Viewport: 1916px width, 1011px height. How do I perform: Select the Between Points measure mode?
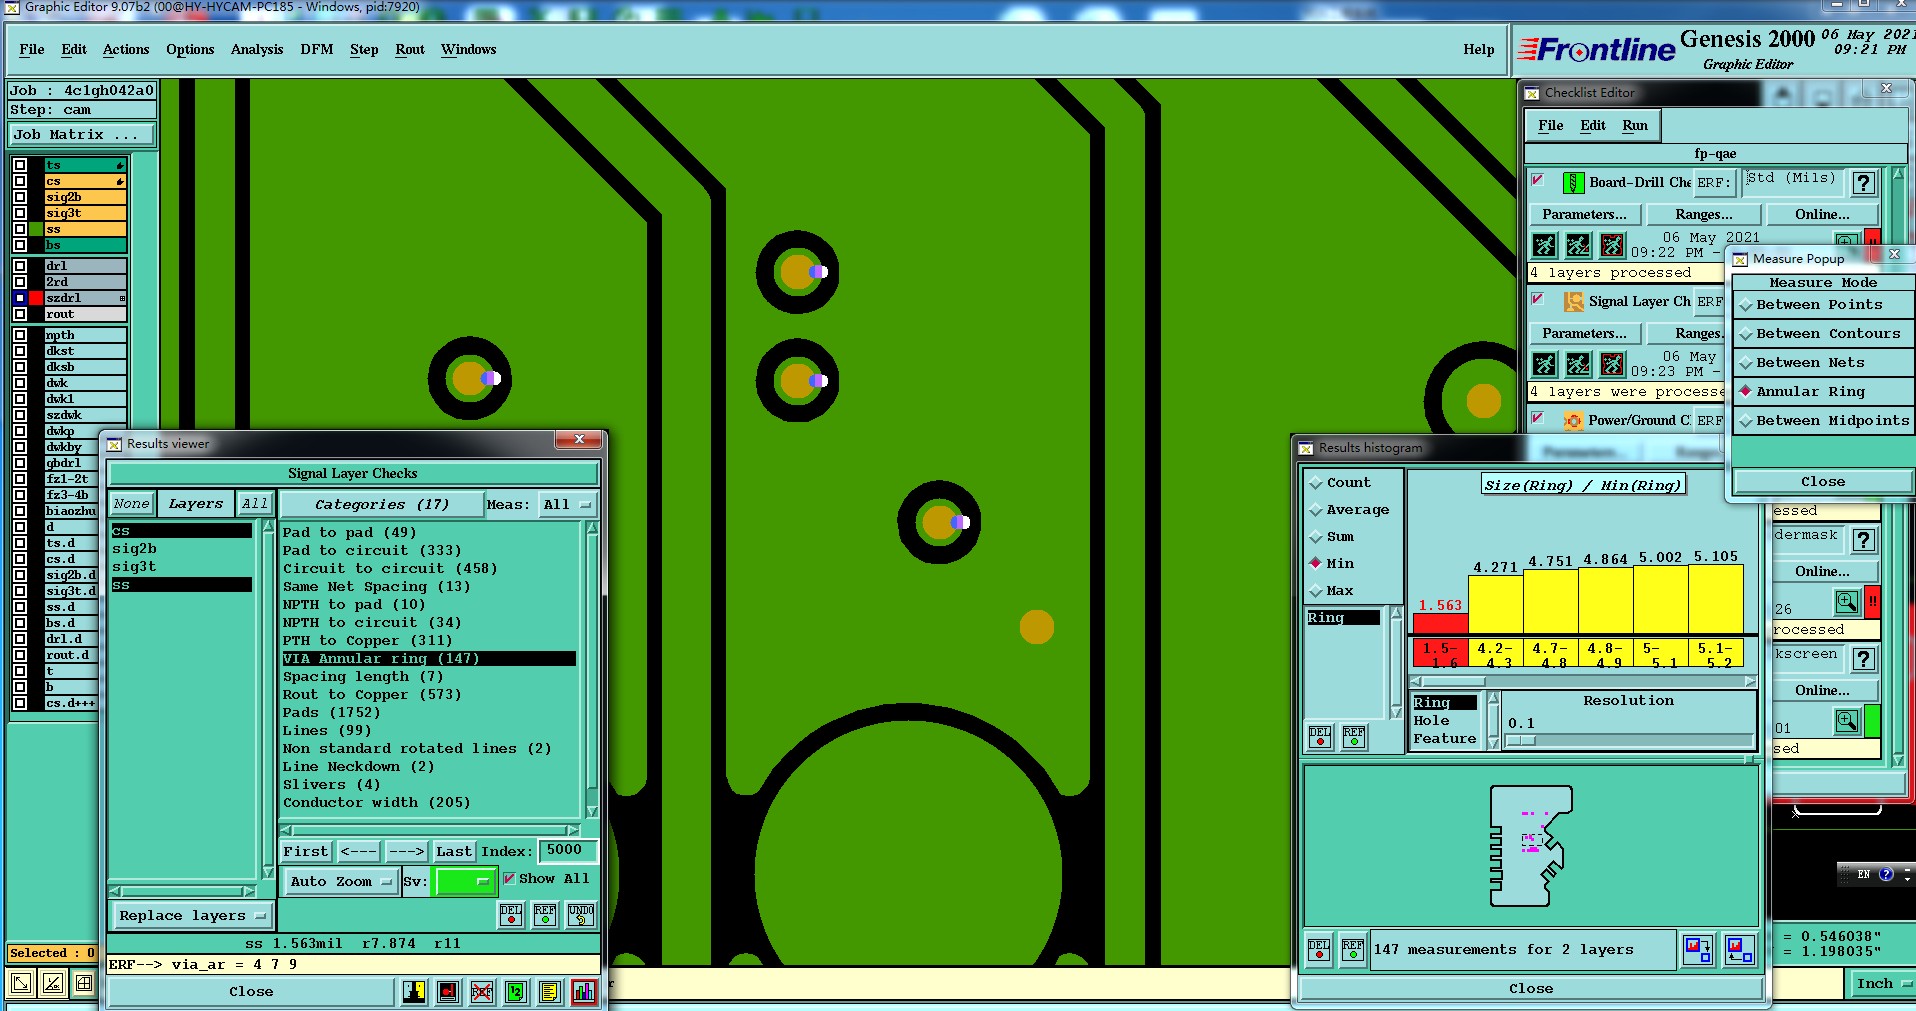point(1821,305)
